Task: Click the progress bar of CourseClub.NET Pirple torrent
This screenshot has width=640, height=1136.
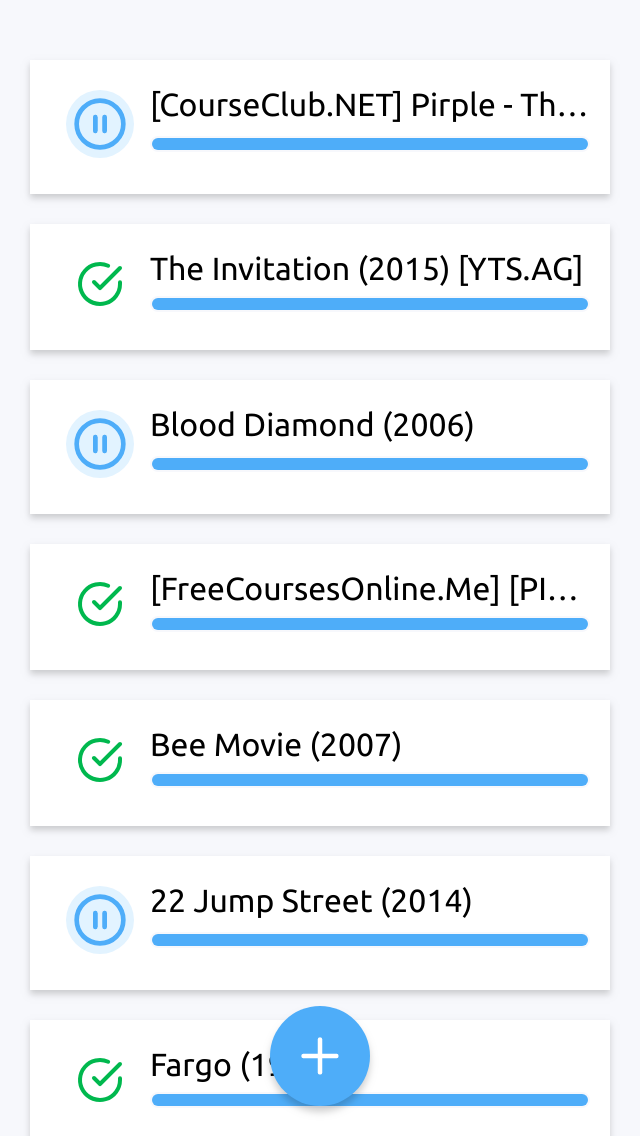Action: [x=370, y=144]
